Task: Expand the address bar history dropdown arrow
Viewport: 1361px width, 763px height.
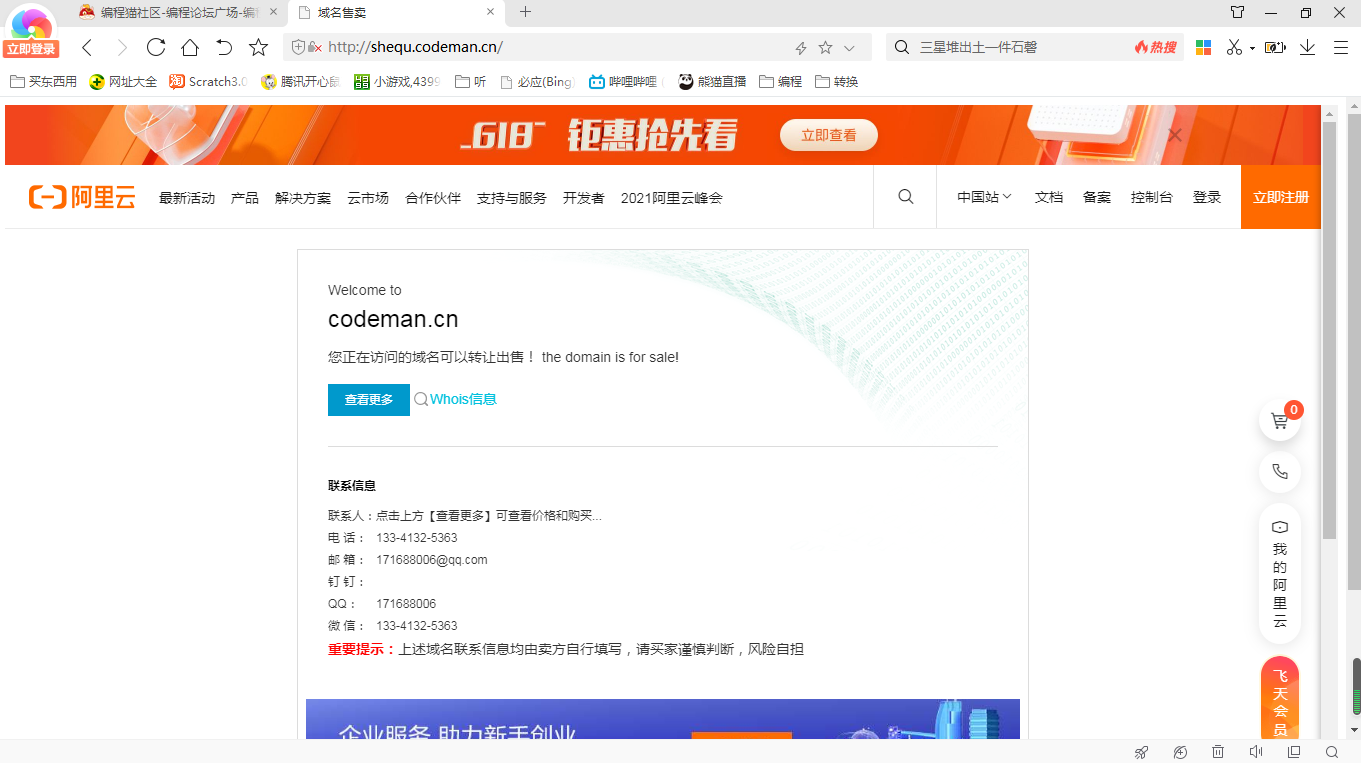Action: click(849, 48)
